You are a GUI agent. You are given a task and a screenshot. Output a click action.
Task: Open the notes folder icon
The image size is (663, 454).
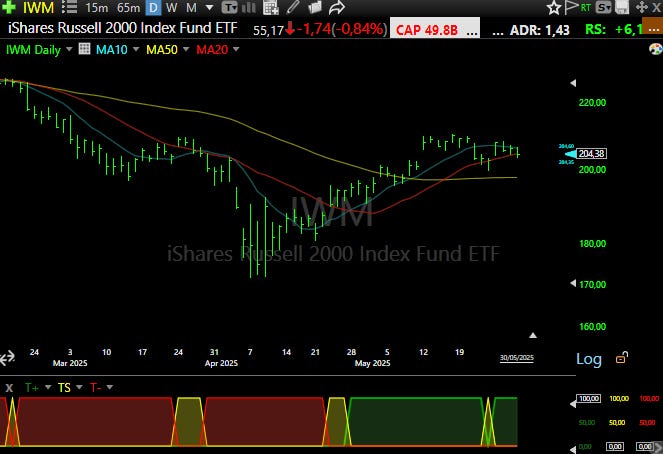pyautogui.click(x=315, y=7)
